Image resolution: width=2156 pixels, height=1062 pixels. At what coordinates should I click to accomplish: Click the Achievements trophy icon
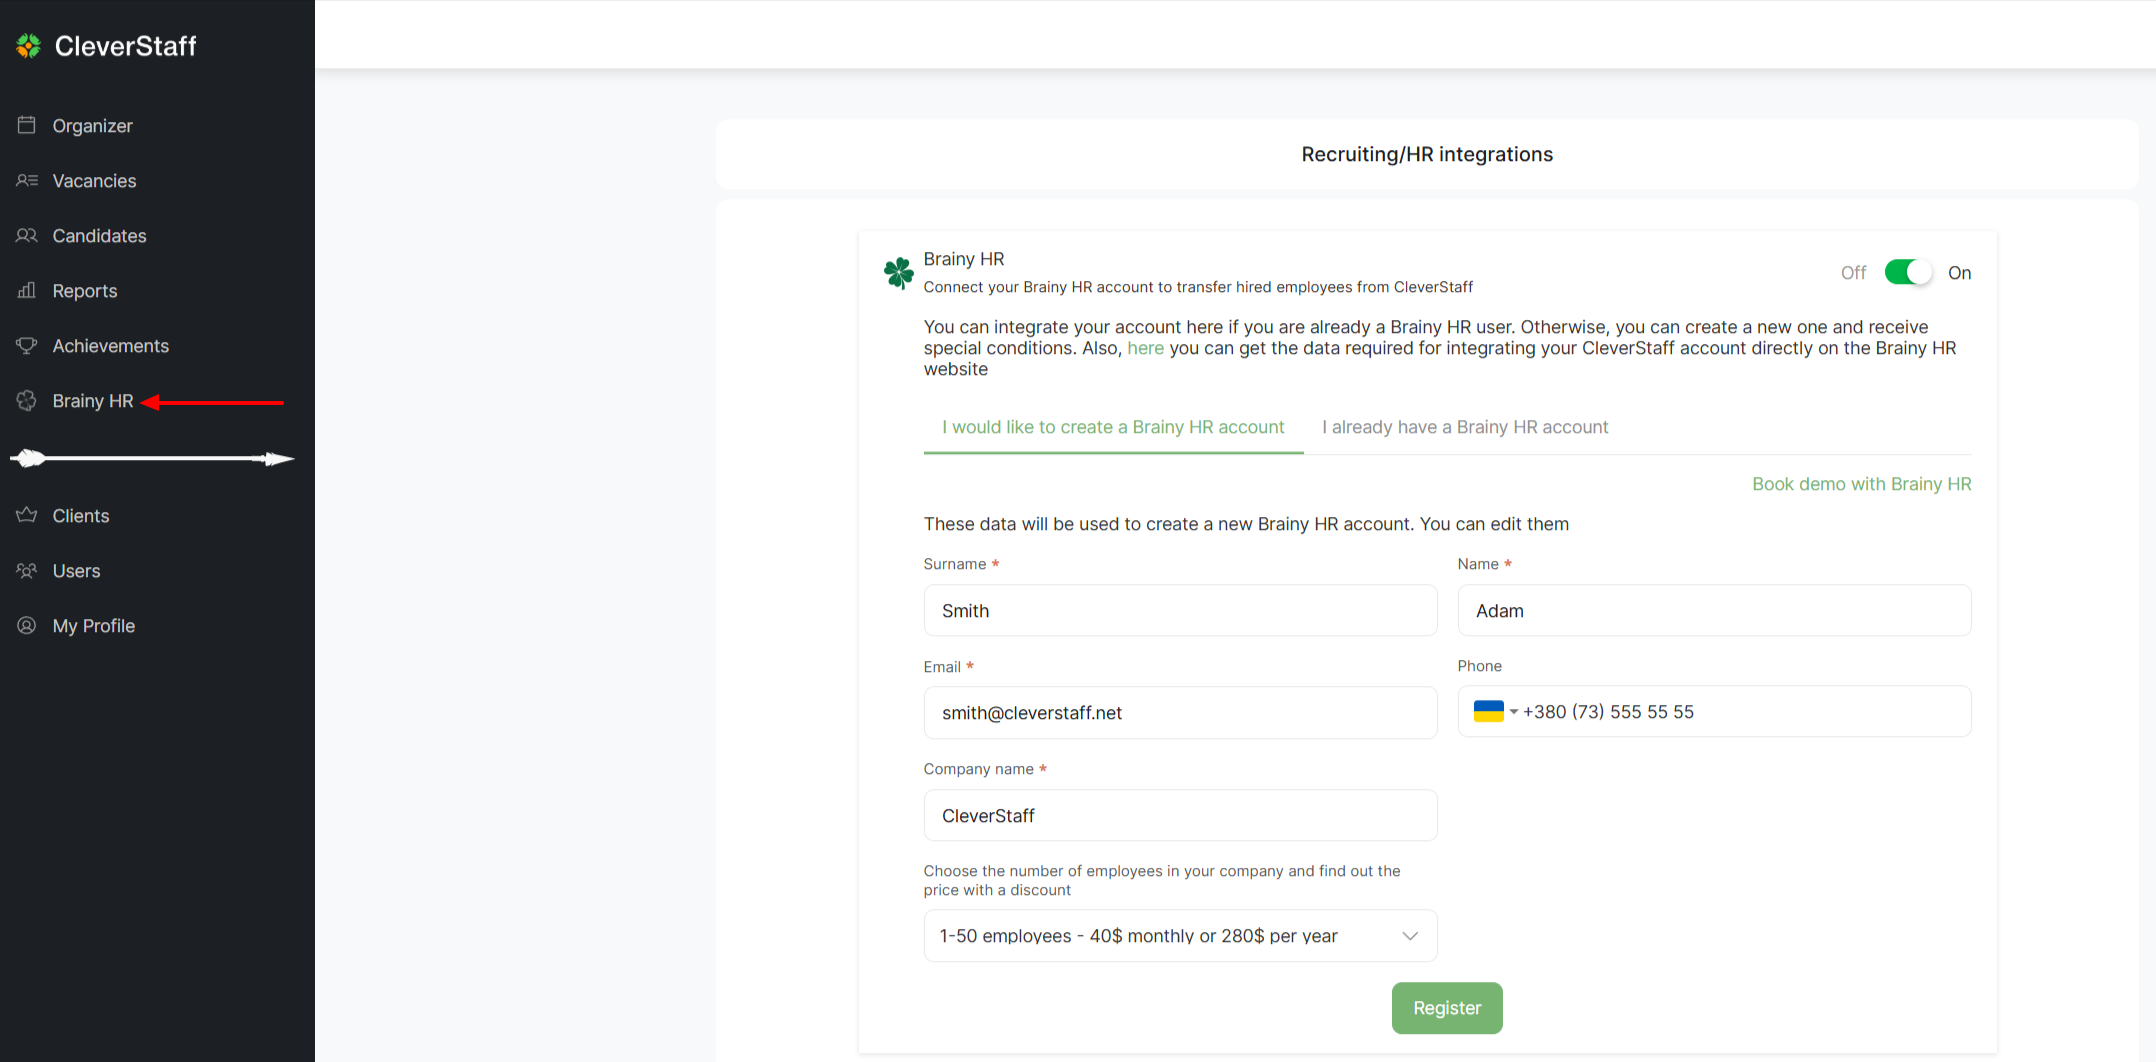(27, 345)
